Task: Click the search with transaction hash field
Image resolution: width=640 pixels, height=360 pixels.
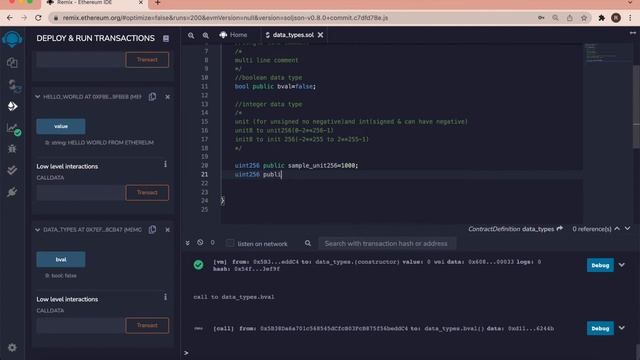Action: [387, 243]
